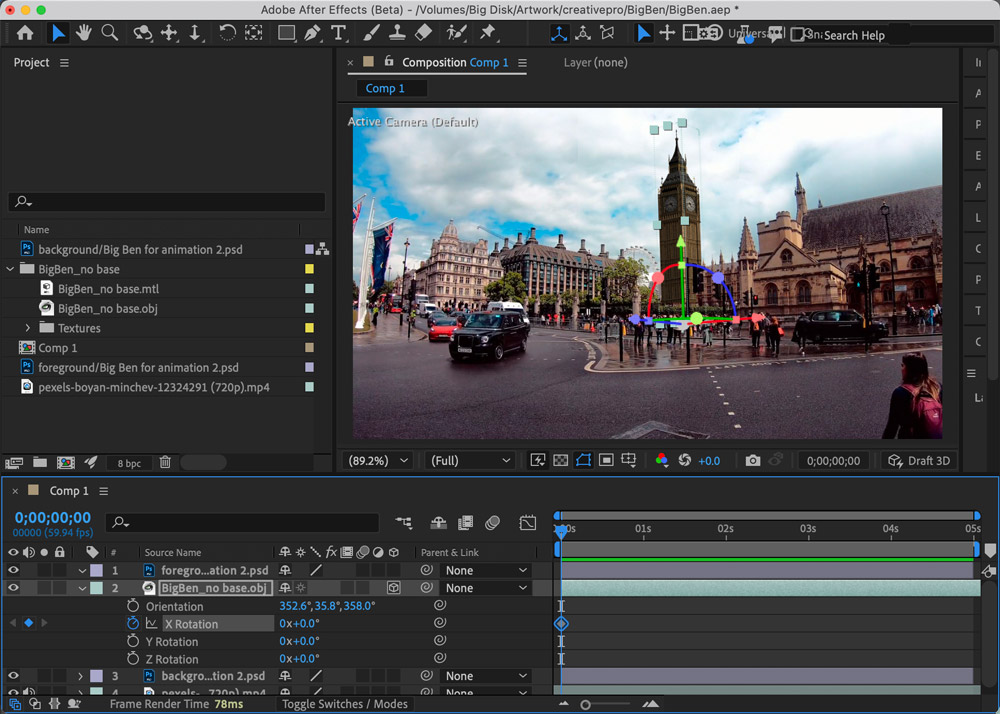This screenshot has width=1000, height=714.
Task: Delete selected item with trash icon
Action: (165, 463)
